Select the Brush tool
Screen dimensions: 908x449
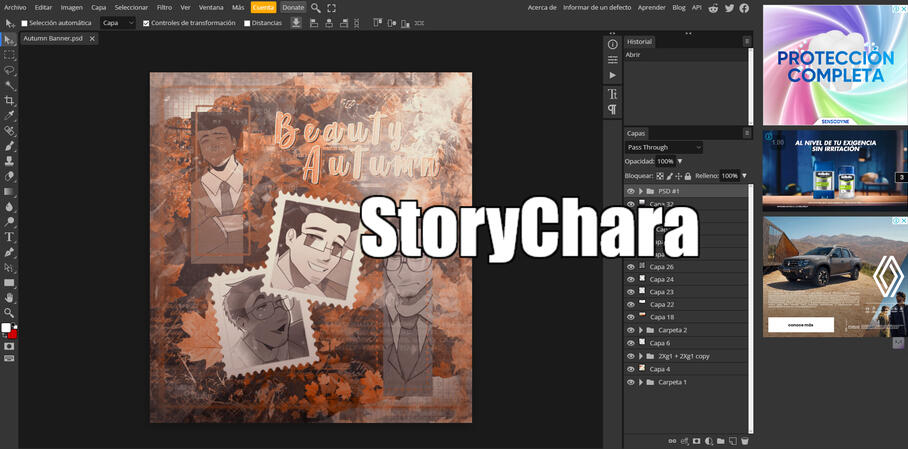point(9,146)
